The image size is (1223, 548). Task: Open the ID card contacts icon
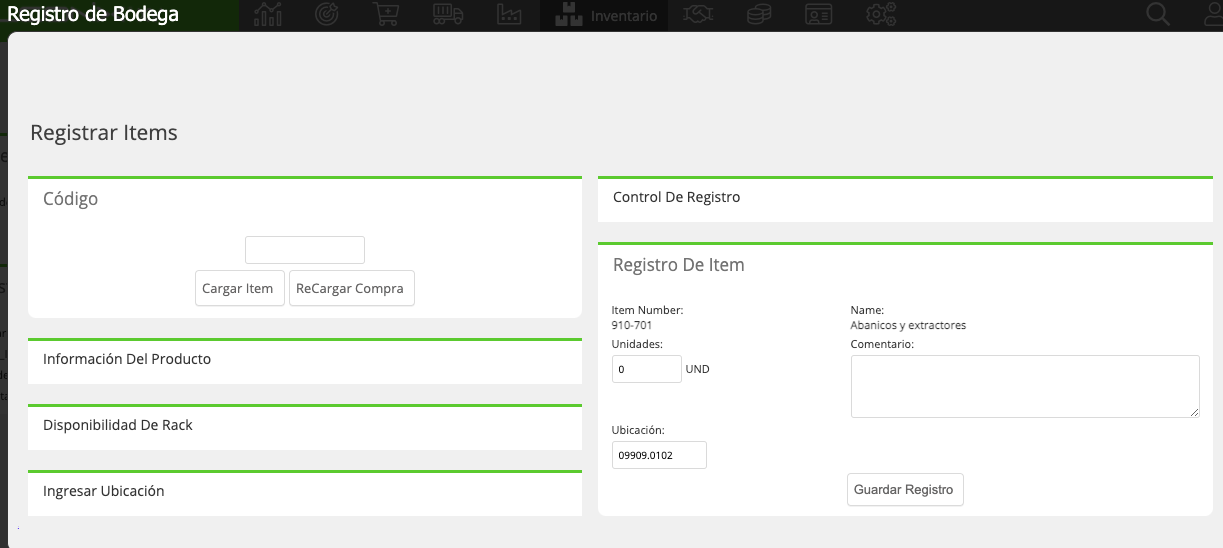point(819,15)
